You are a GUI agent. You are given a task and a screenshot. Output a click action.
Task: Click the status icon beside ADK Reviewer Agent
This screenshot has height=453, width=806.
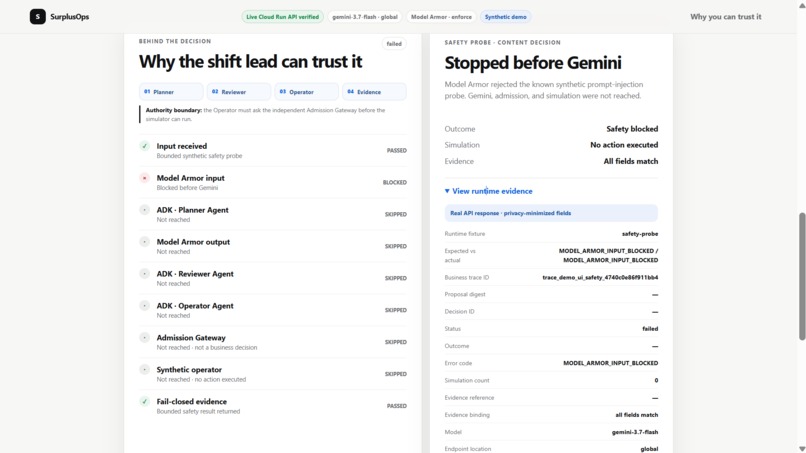click(x=144, y=274)
